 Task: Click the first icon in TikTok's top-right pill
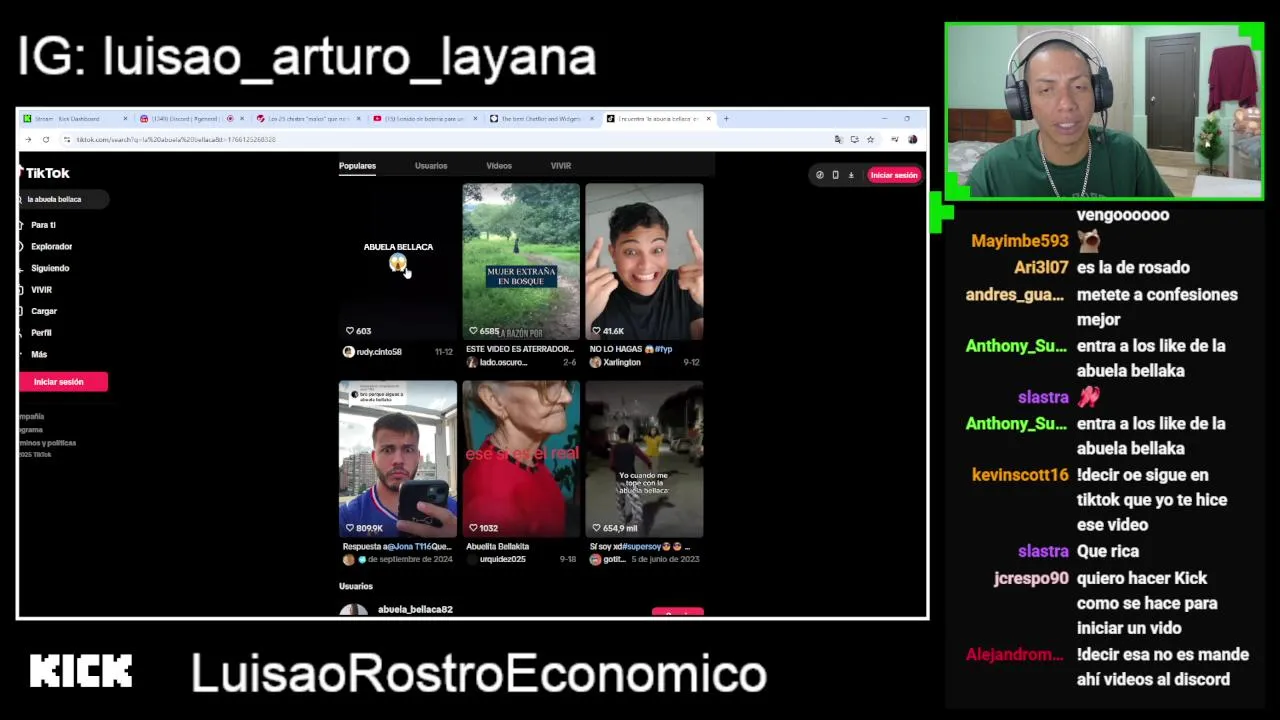point(820,175)
